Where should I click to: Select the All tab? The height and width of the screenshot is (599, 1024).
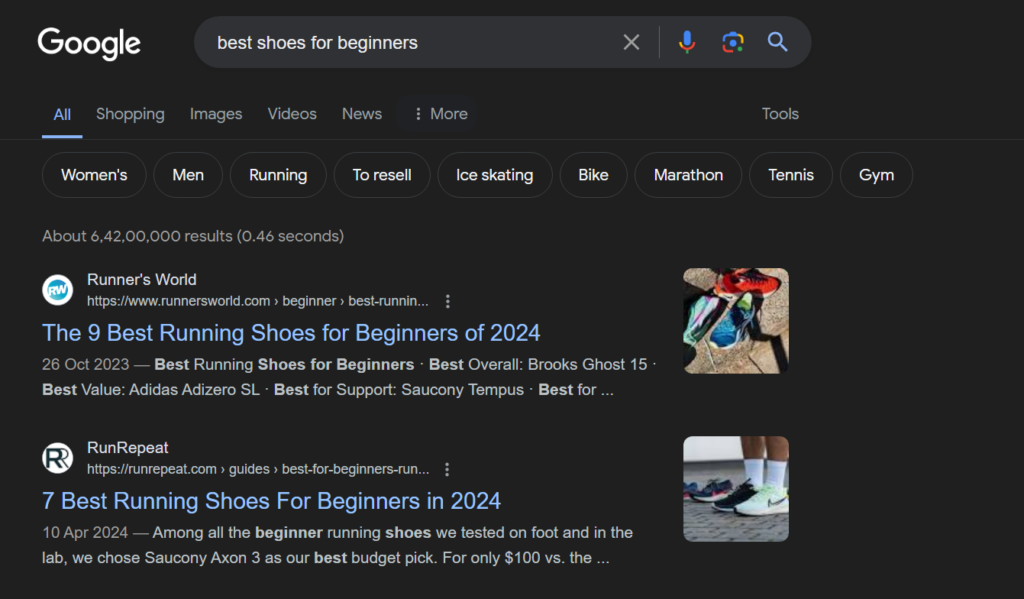coord(62,114)
